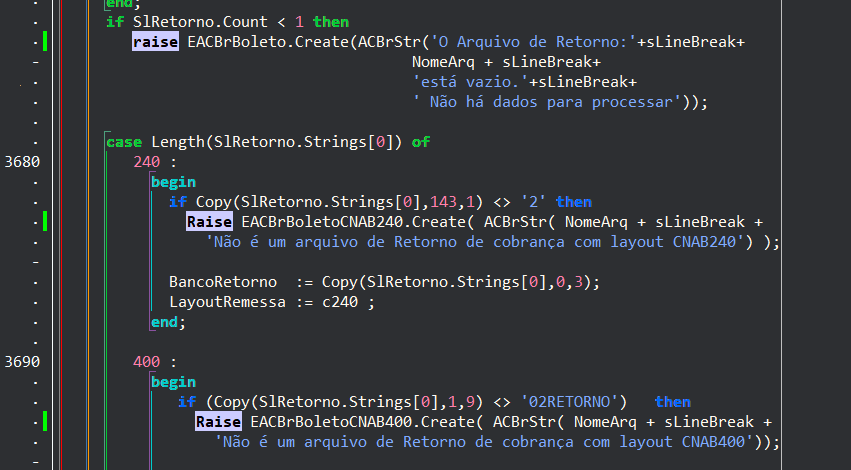The image size is (851, 470).
Task: Click the 'case' keyword
Action: pos(124,142)
